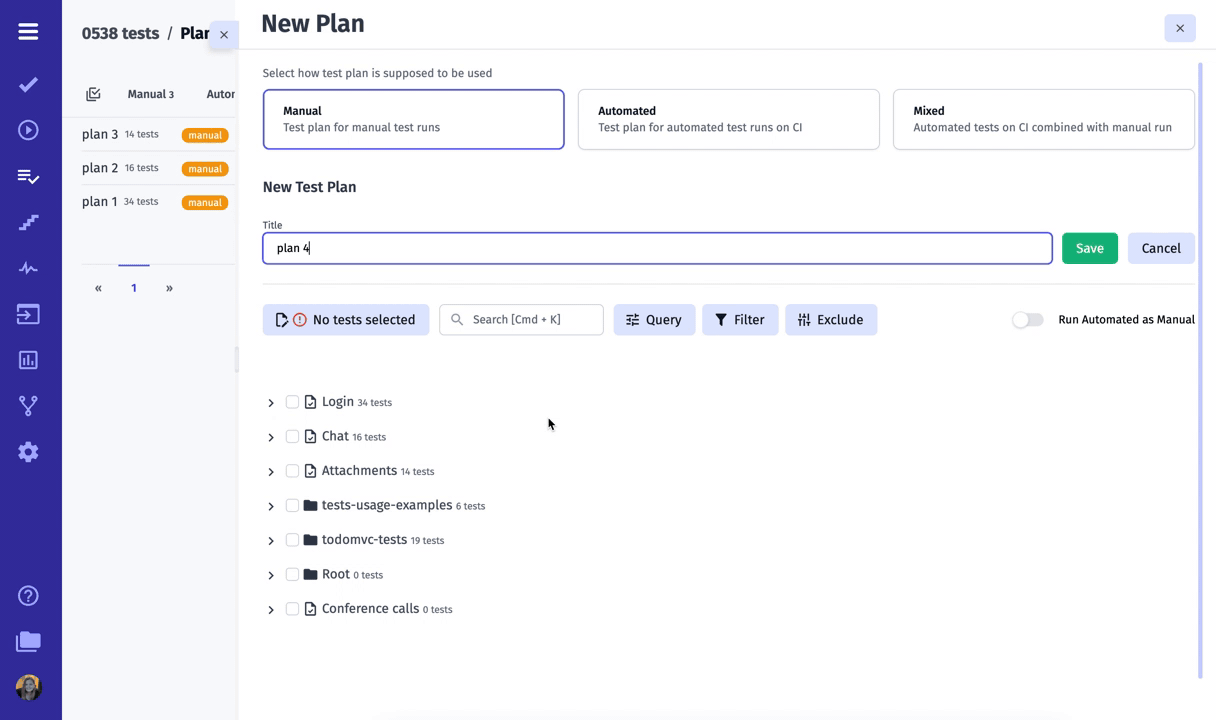Viewport: 1216px width, 720px height.
Task: Open the Plans list-check icon in sidebar
Action: (x=28, y=177)
